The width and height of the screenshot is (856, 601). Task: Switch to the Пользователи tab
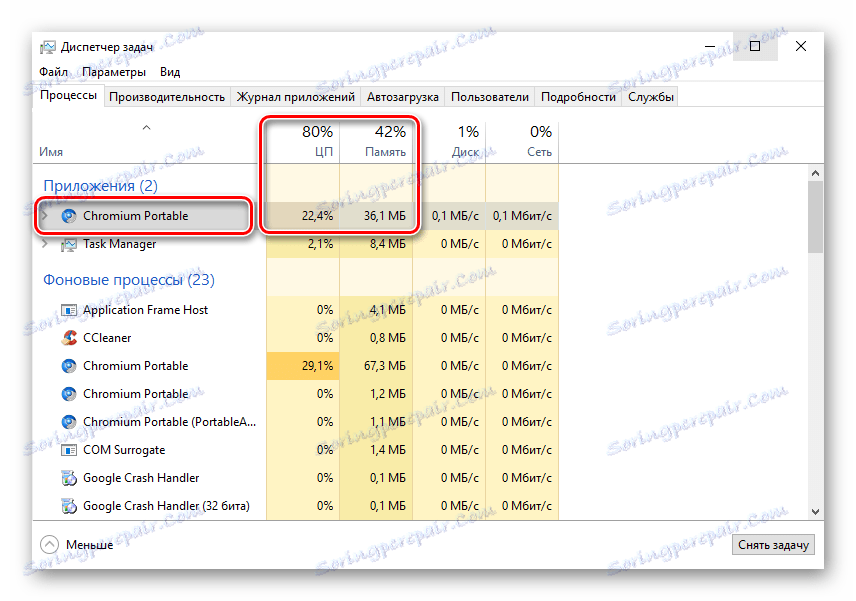490,97
